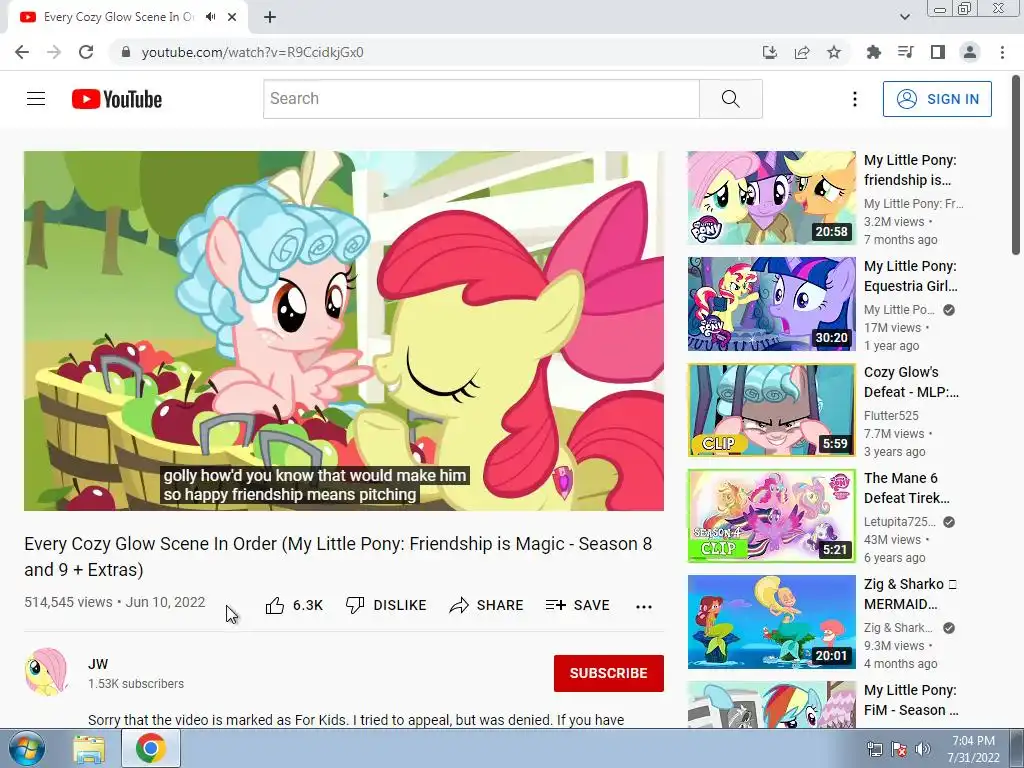The image size is (1024, 768).
Task: Click the video title text
Action: tap(338, 556)
